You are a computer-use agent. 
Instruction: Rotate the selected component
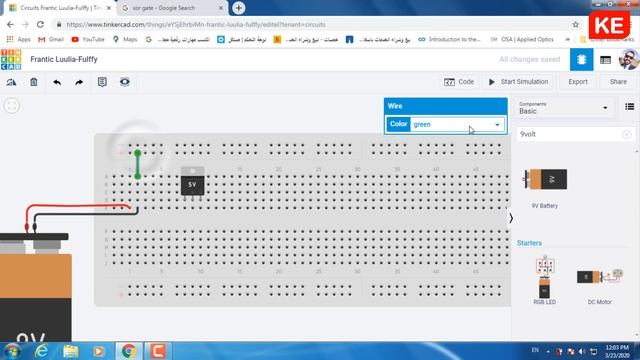click(x=11, y=82)
